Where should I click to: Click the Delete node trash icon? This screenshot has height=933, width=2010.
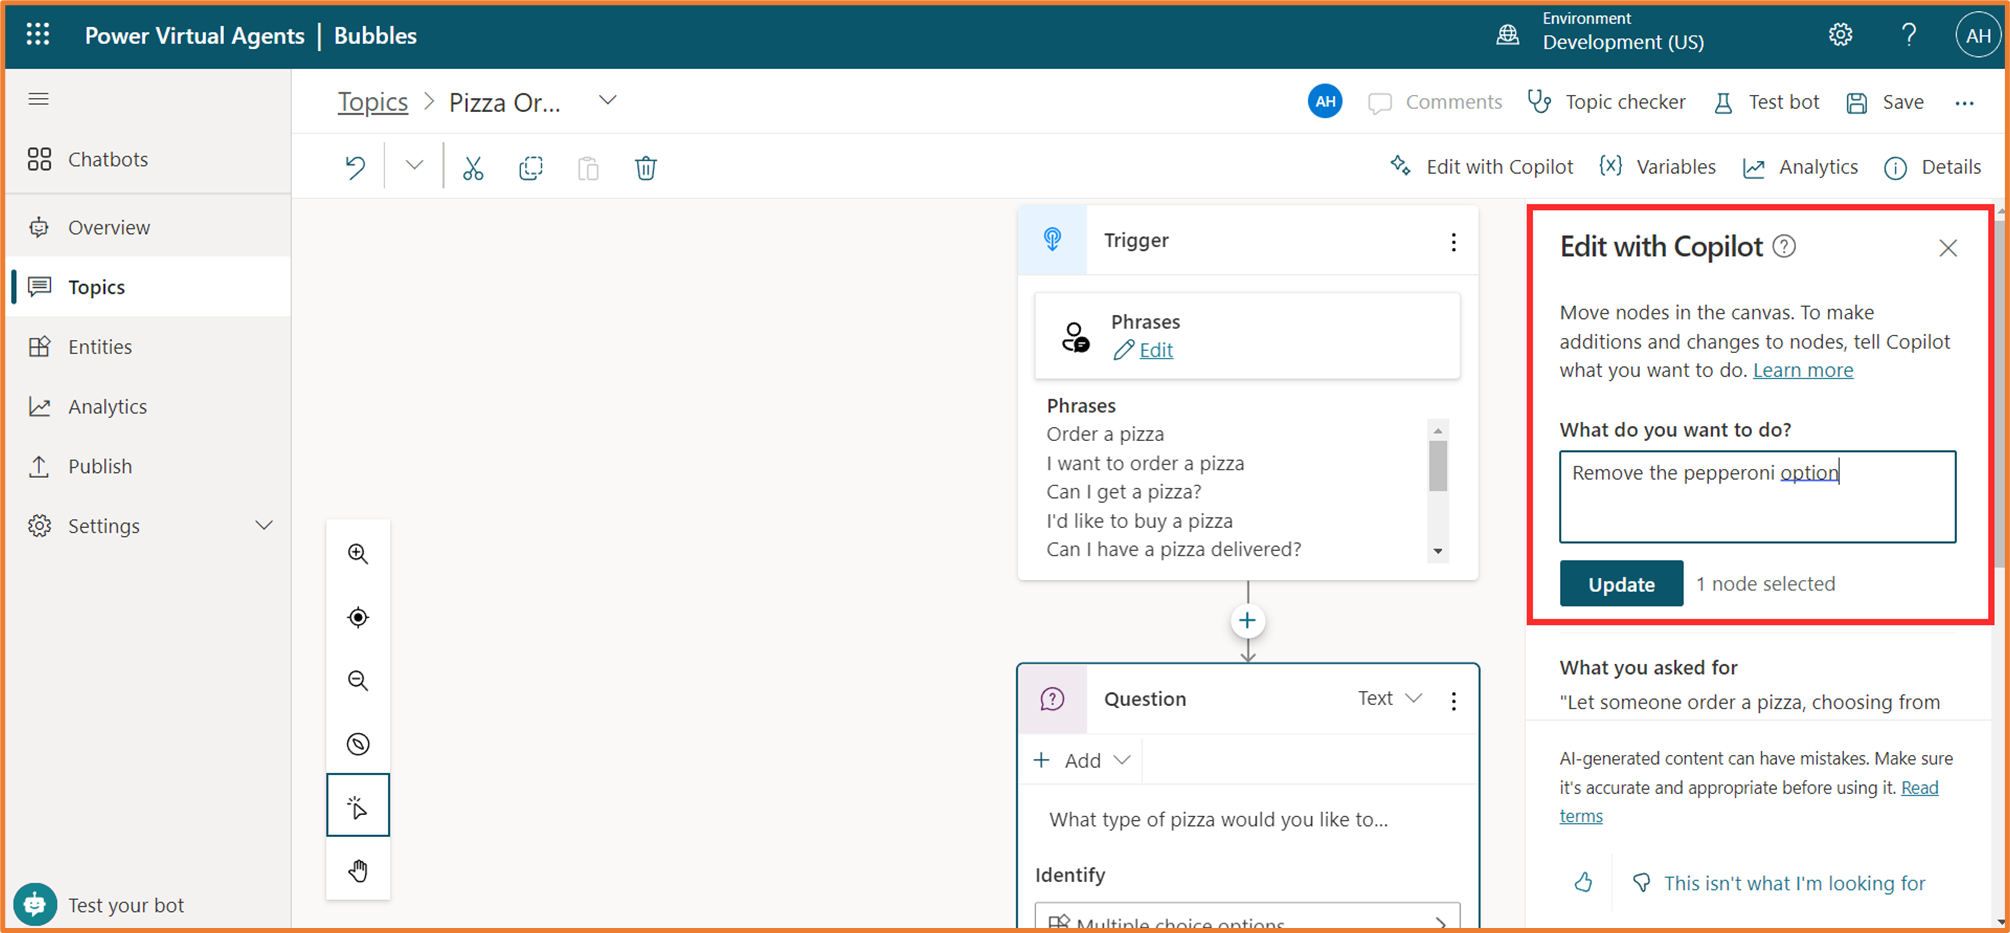tap(646, 167)
